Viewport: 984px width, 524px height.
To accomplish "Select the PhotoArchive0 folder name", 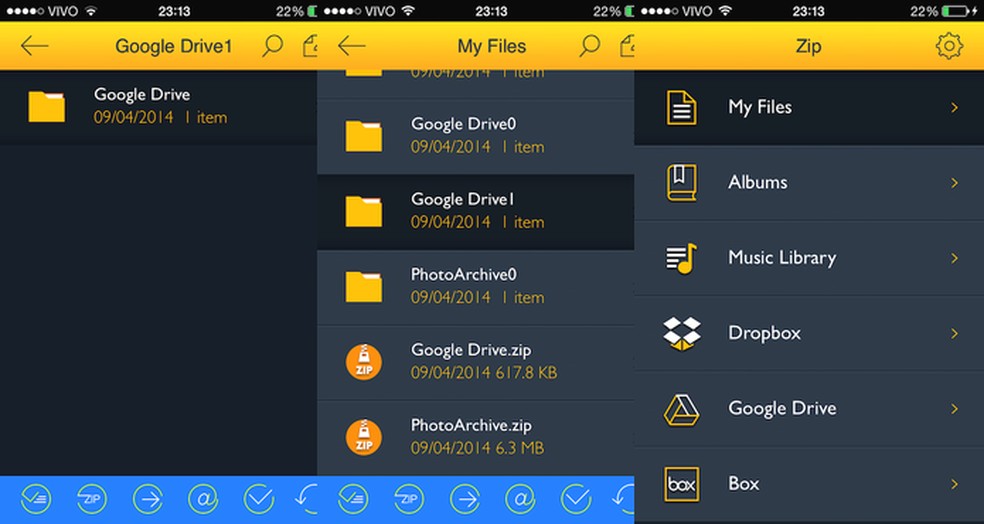I will 464,274.
